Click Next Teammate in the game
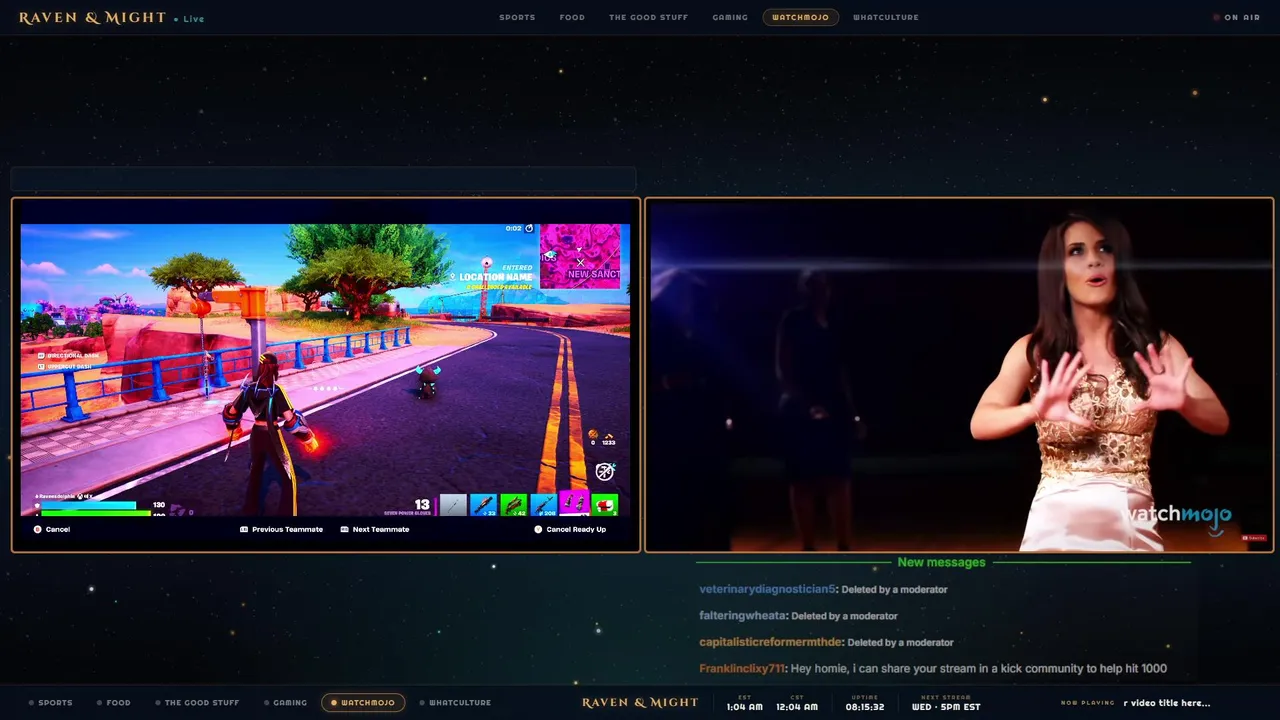This screenshot has width=1280, height=720. (x=375, y=529)
